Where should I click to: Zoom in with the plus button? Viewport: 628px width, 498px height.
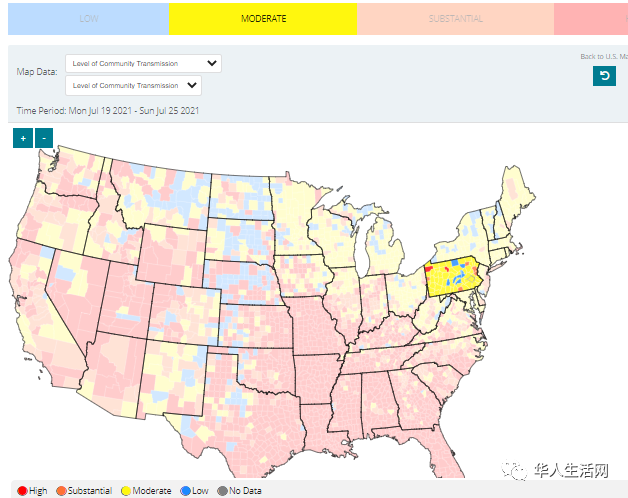[x=22, y=138]
